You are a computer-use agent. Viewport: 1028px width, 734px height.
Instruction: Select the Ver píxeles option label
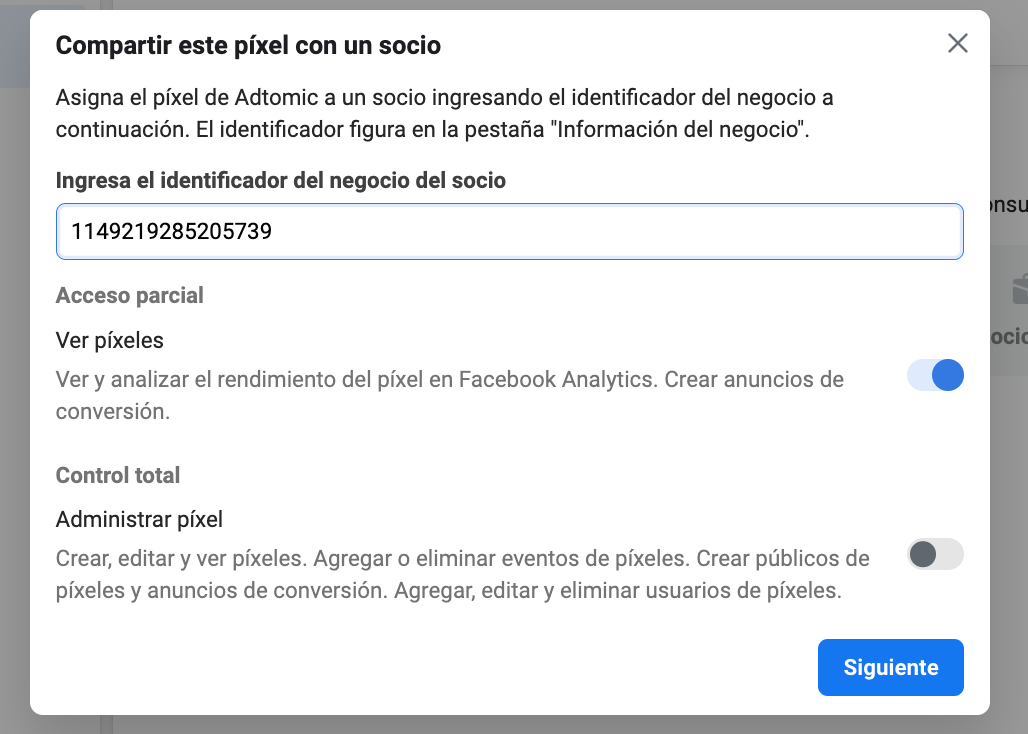[109, 340]
